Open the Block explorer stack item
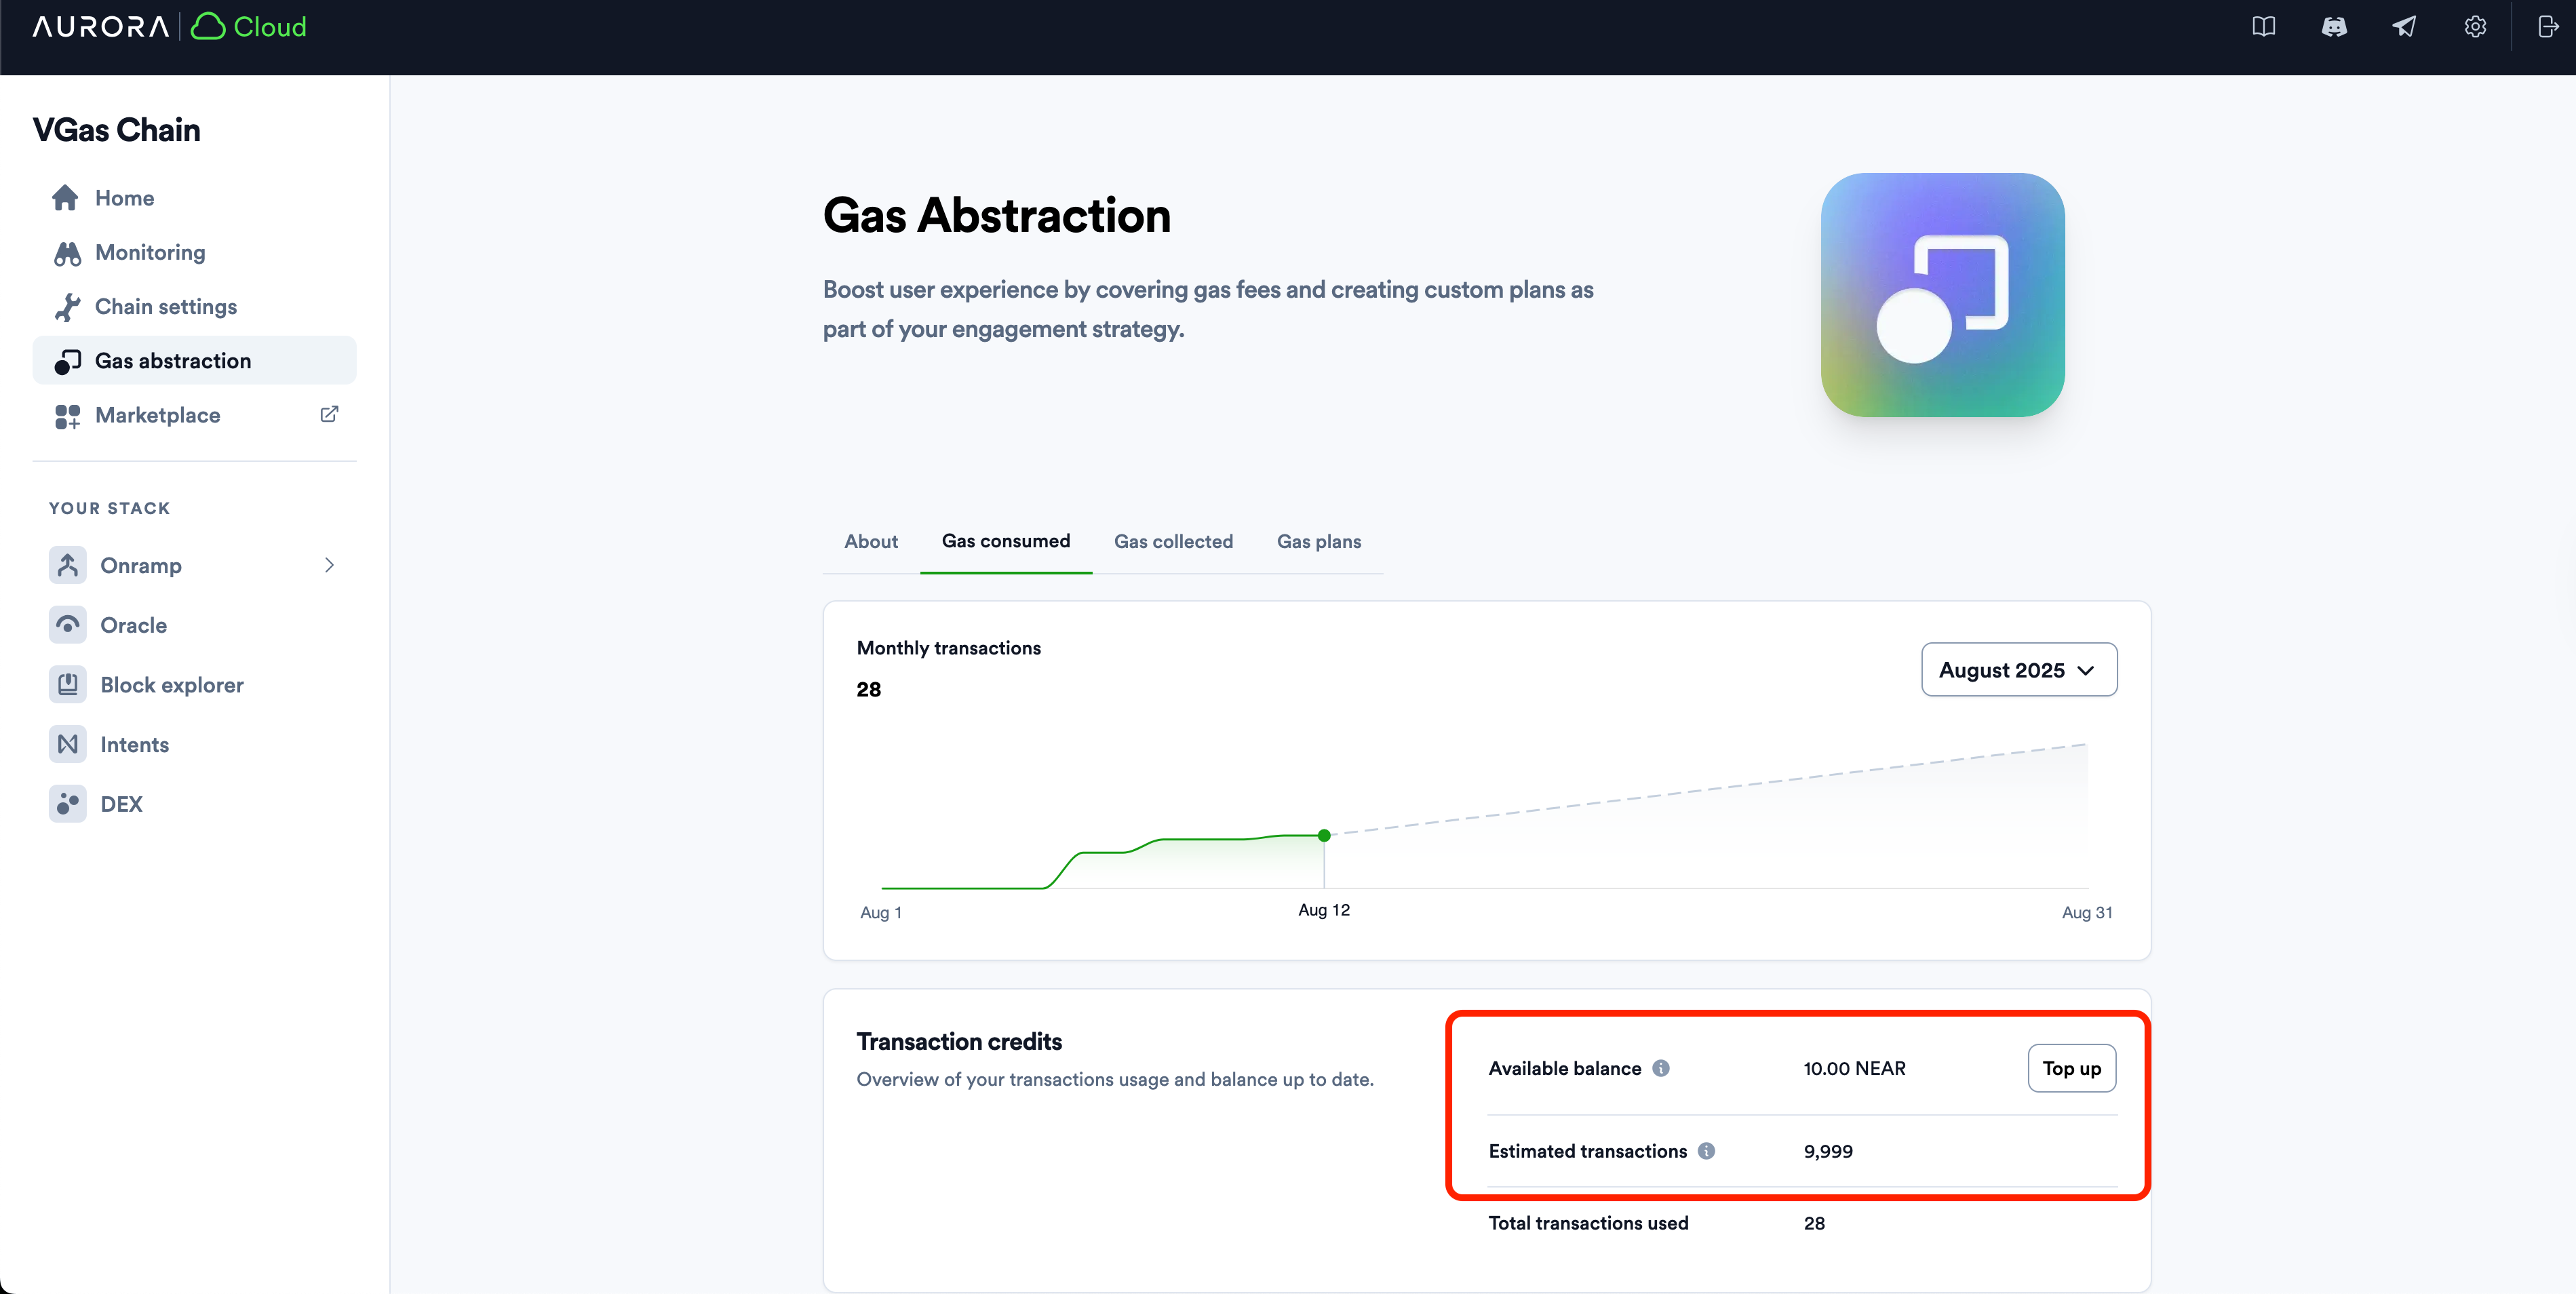 171,685
